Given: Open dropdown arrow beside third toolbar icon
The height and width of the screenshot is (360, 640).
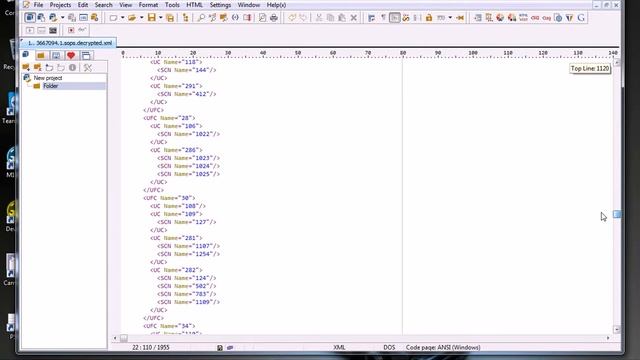Looking at the screenshot, I should pyautogui.click(x=62, y=18).
